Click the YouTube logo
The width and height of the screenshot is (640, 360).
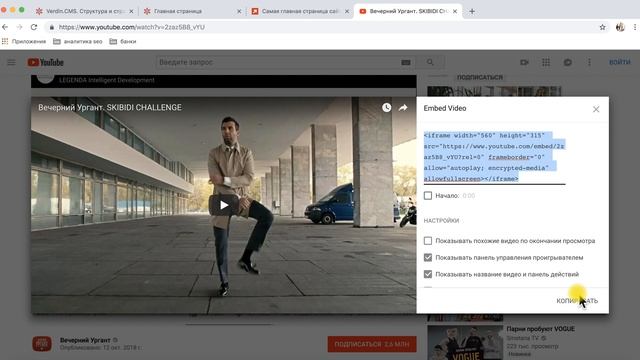tap(46, 62)
